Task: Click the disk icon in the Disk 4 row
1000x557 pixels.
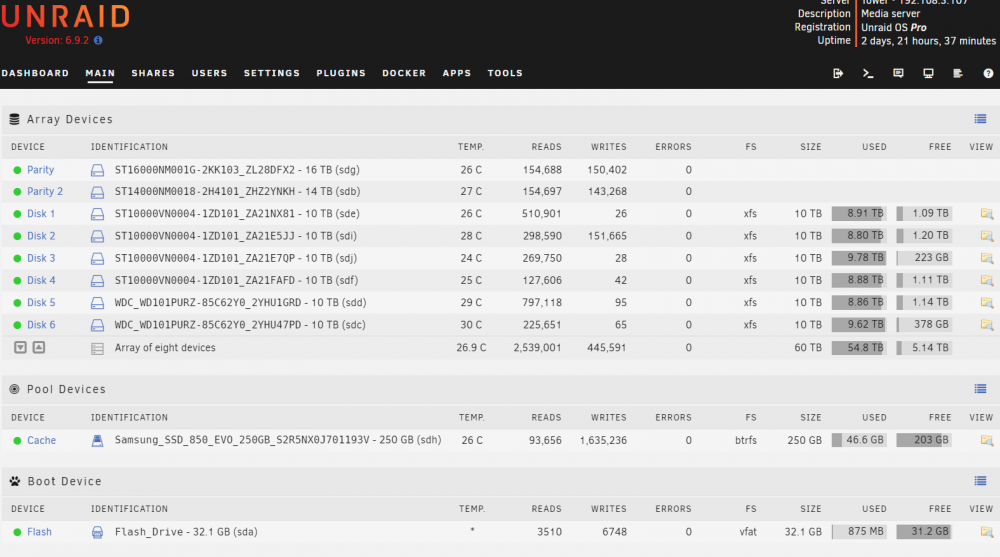Action: [x=97, y=281]
